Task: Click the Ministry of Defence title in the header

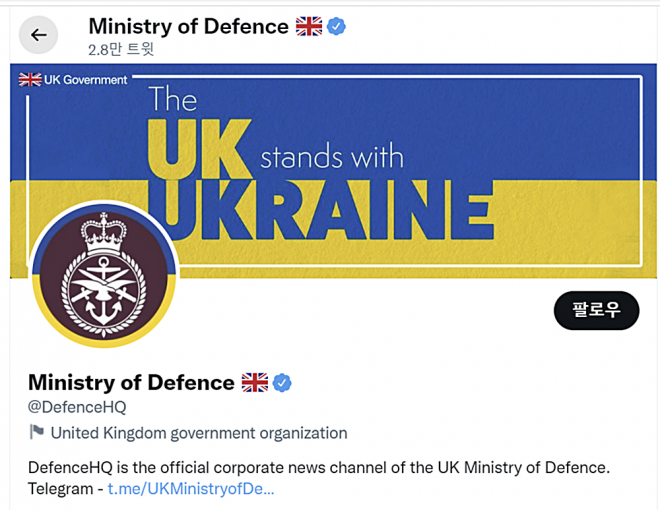Action: pyautogui.click(x=188, y=26)
